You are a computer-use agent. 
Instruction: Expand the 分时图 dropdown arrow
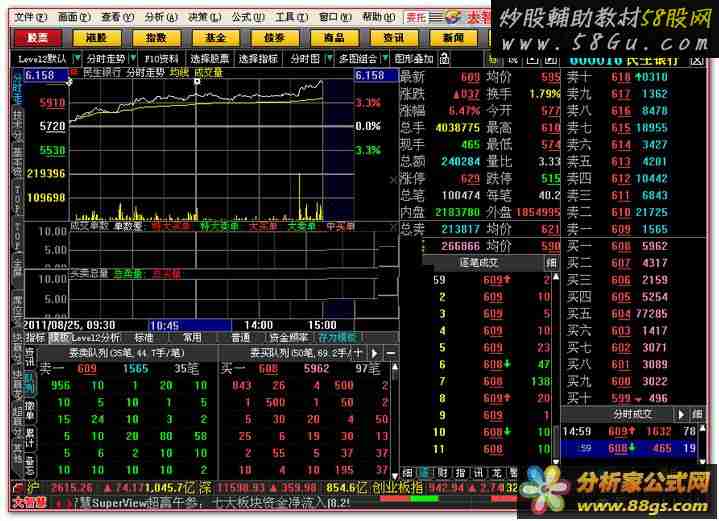coord(328,59)
